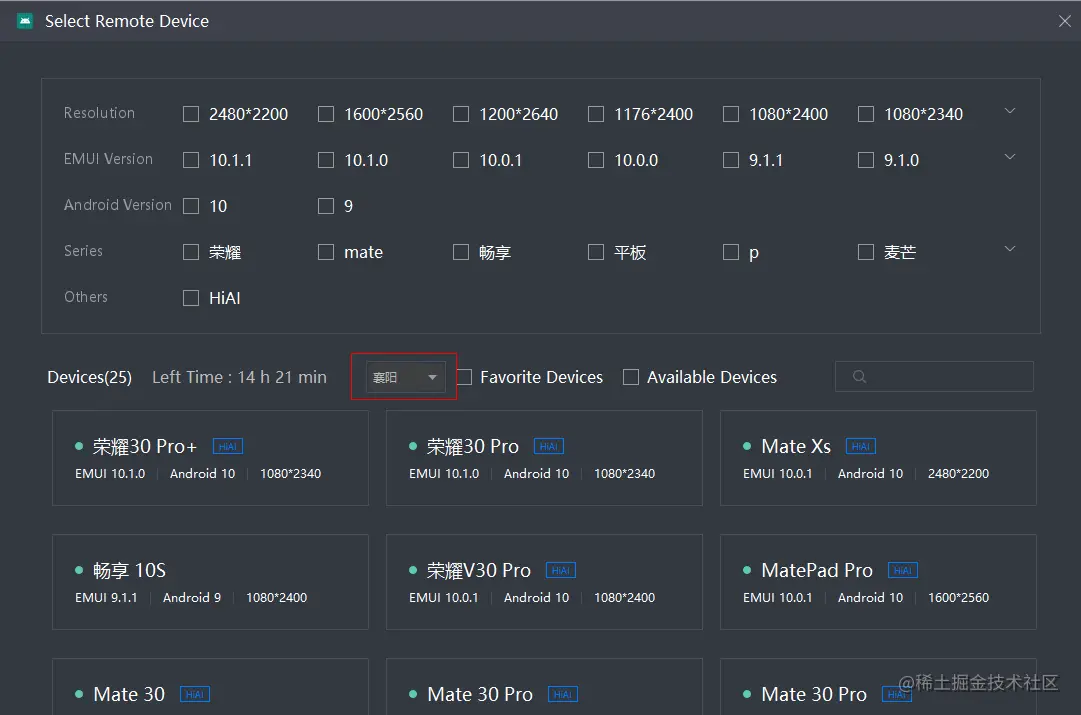Check the 2480*2200 resolution box
Screen dimensions: 1081x715
[191, 114]
